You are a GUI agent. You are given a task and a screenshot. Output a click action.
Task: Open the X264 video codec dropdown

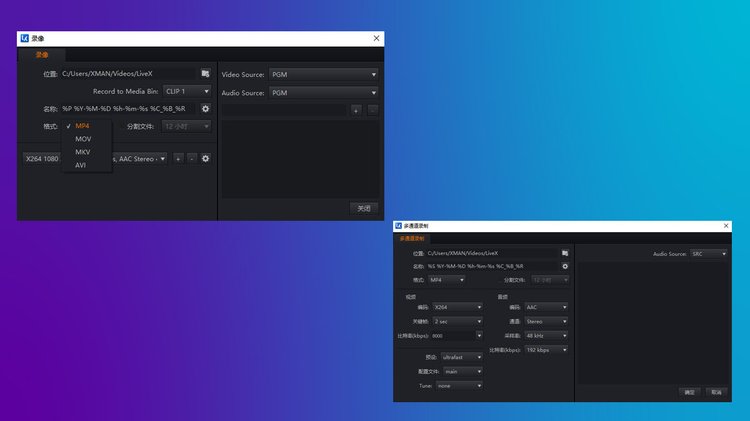click(x=456, y=307)
